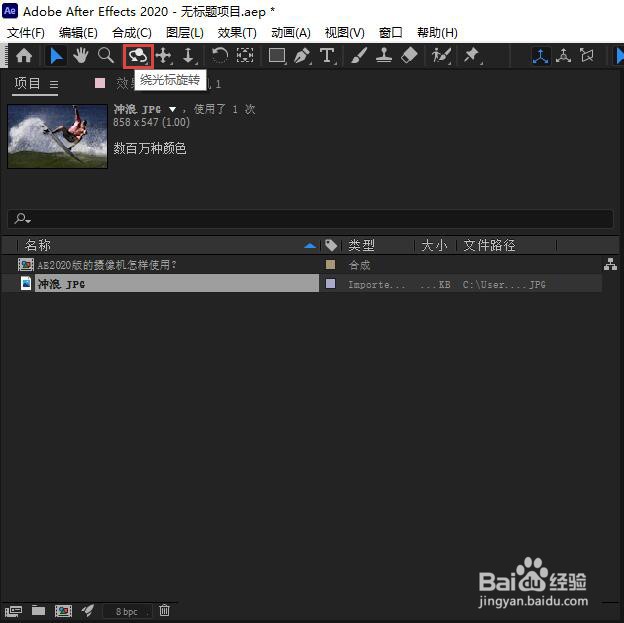
Task: Toggle sort direction arrow on 名称 column
Action: coord(310,246)
